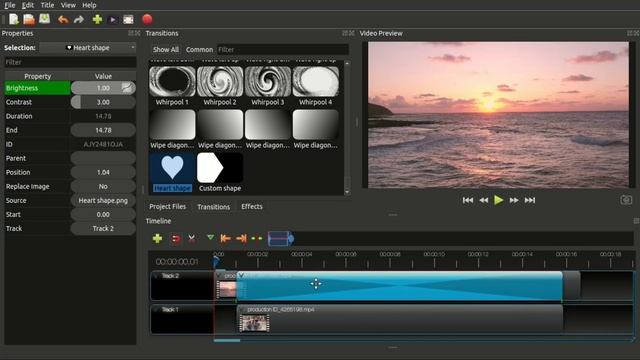Select the production ID clip on Track 1

tap(400, 319)
